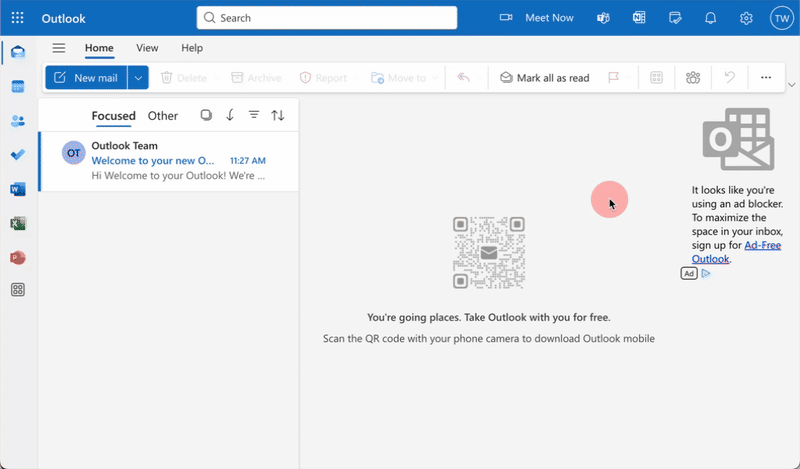Launch Word from the left app bar

[x=18, y=189]
